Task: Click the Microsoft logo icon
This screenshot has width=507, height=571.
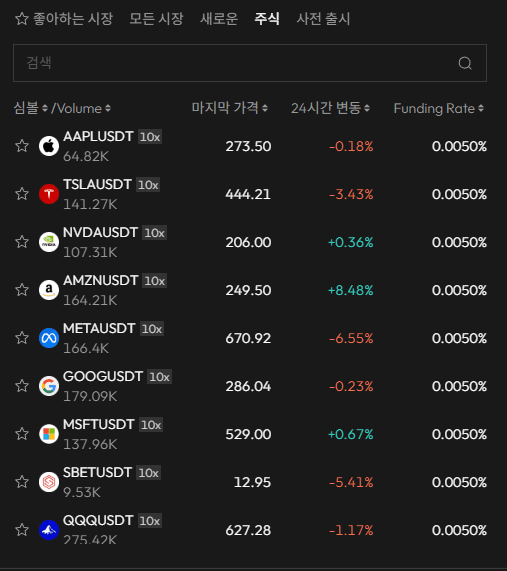Action: (x=49, y=434)
